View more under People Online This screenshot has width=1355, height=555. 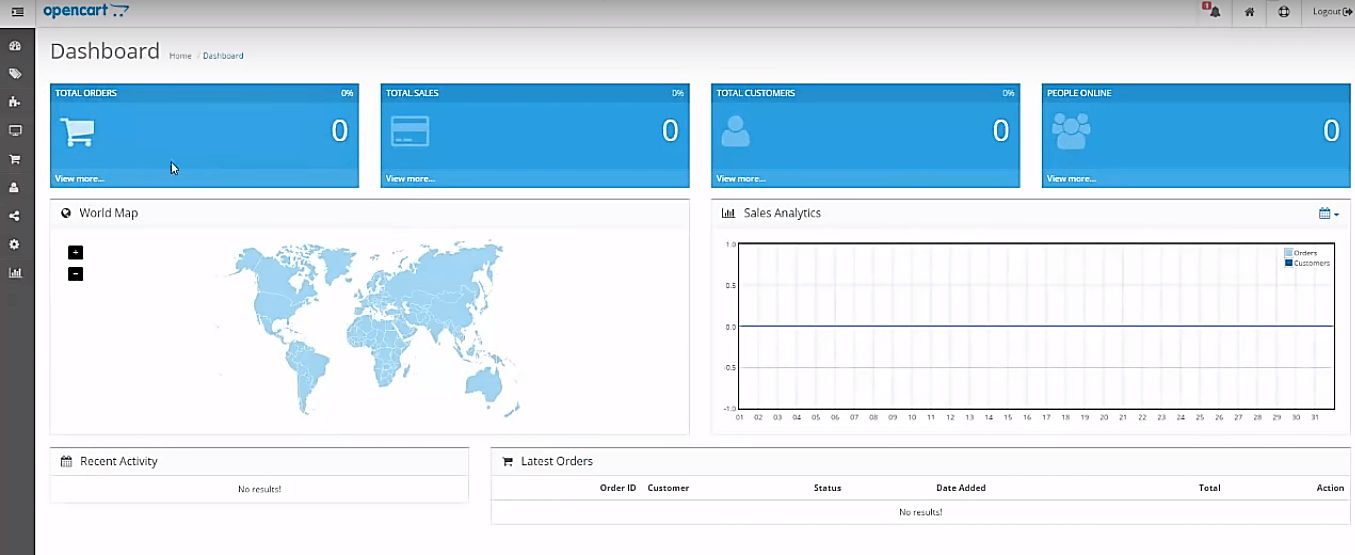coord(1071,178)
